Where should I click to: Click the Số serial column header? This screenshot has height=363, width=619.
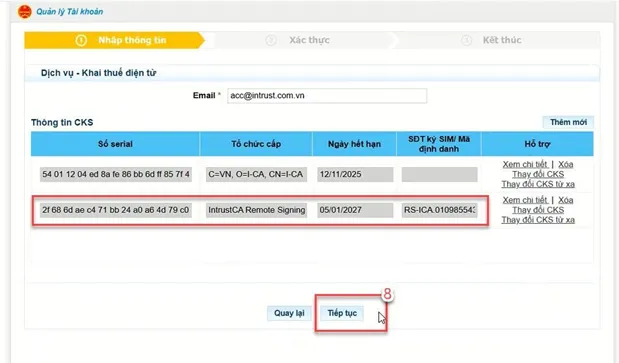[x=115, y=144]
